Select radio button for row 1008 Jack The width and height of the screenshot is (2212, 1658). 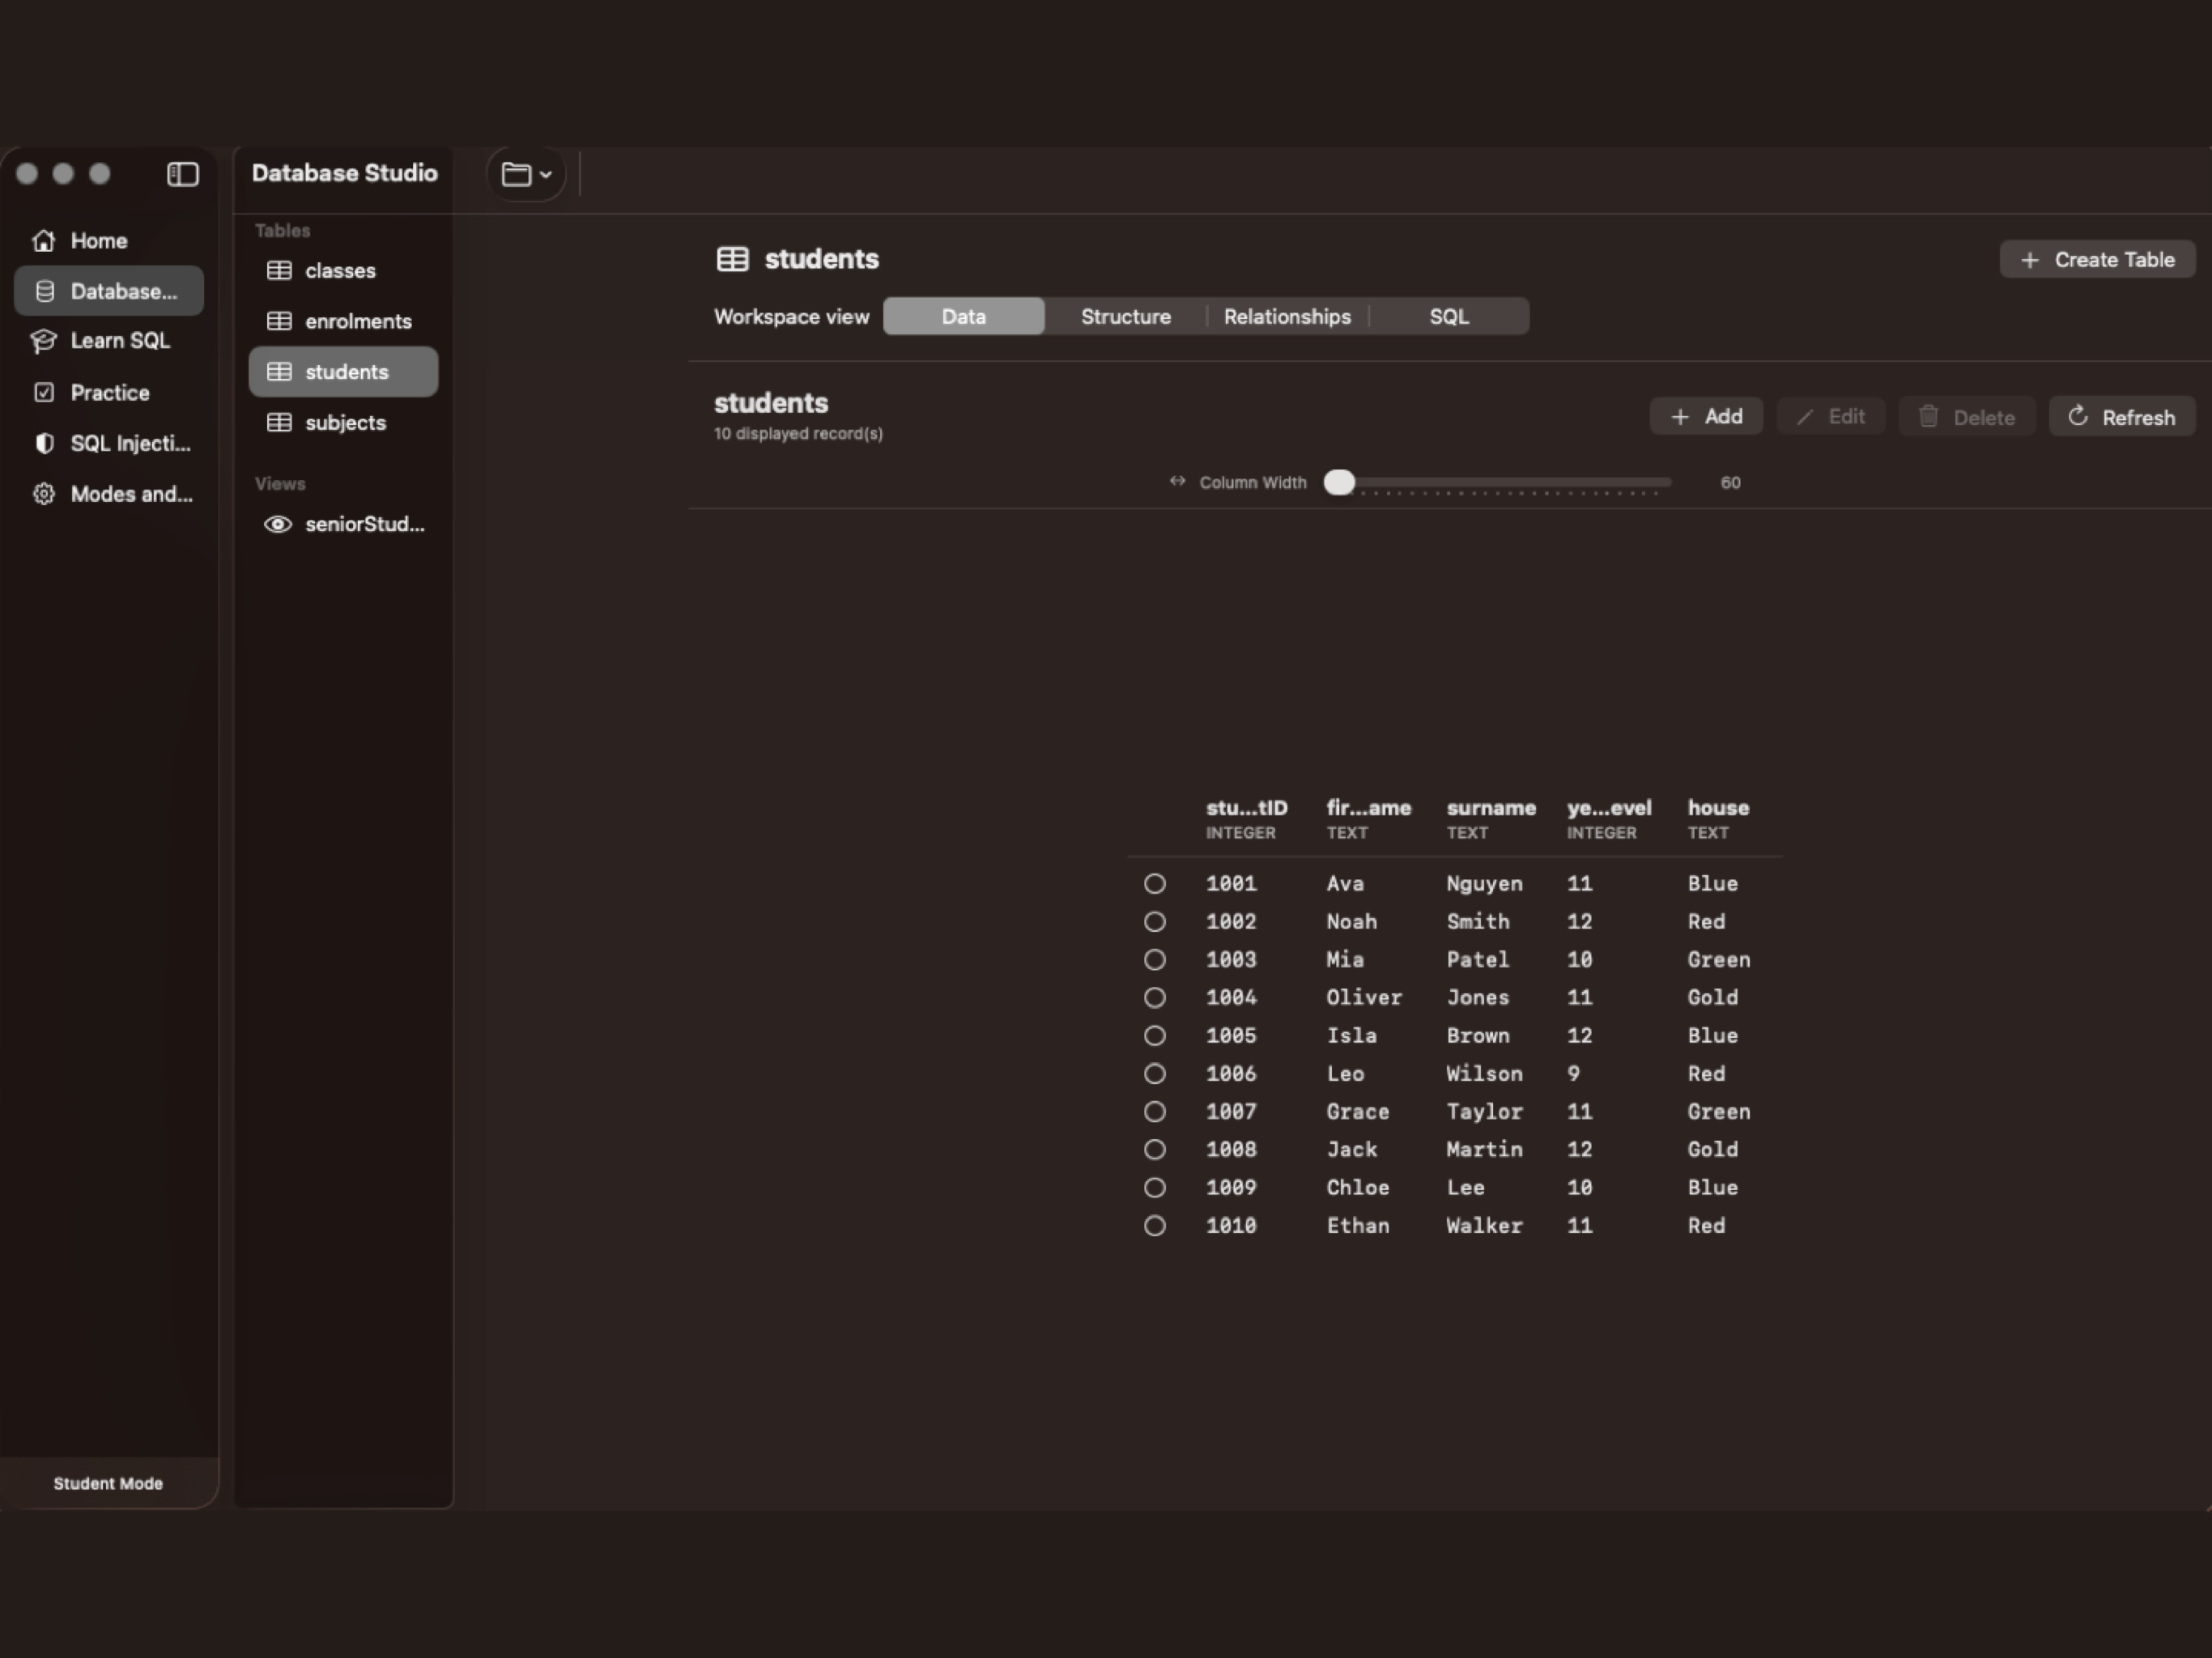tap(1154, 1150)
